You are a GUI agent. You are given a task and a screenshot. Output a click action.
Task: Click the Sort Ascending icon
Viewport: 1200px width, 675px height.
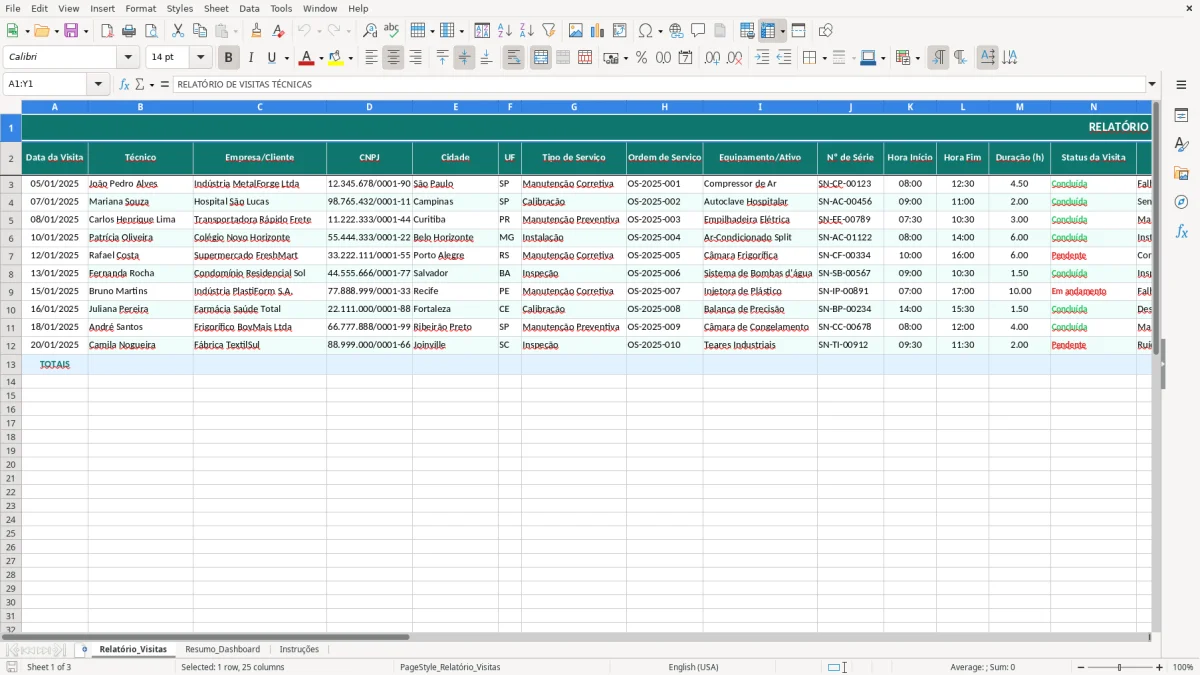[x=505, y=31]
